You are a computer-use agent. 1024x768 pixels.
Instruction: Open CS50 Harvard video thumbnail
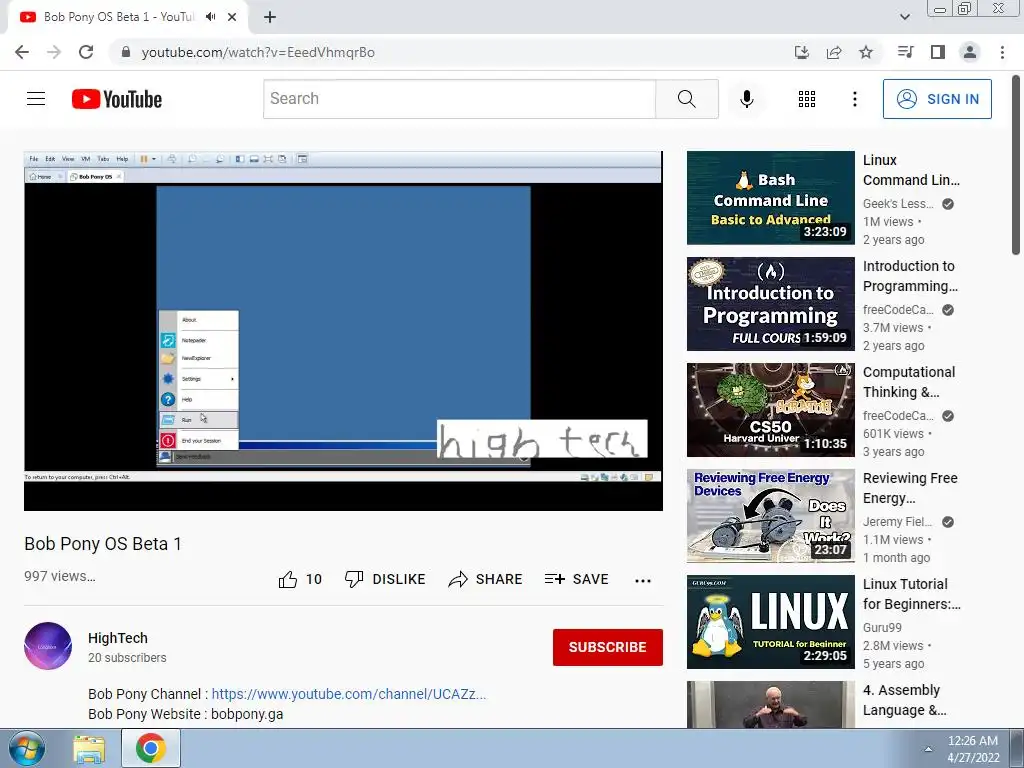[771, 410]
